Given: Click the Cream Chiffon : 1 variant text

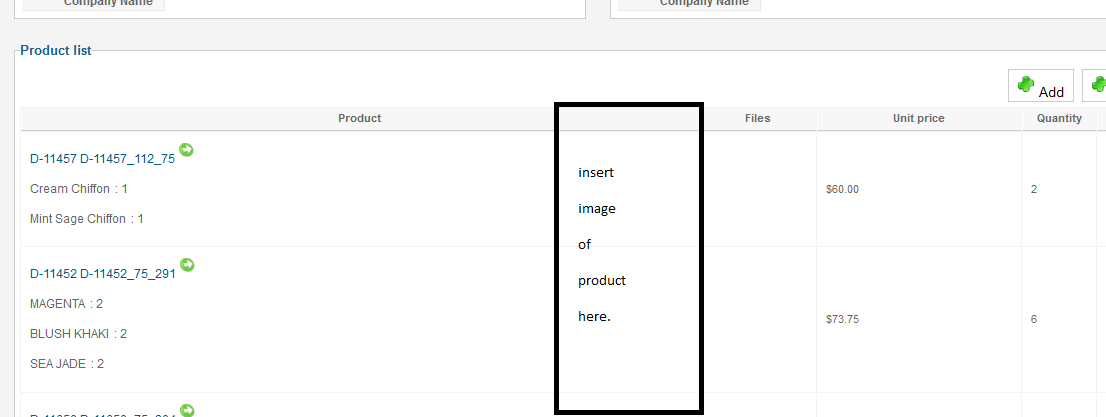Looking at the screenshot, I should pyautogui.click(x=79, y=189).
